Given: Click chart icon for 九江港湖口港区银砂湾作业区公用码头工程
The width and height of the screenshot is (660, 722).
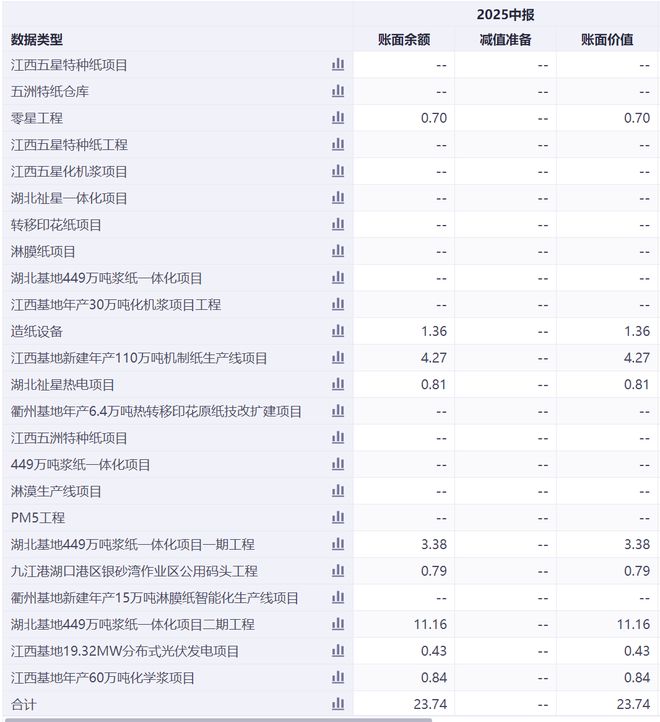Looking at the screenshot, I should 338,571.
